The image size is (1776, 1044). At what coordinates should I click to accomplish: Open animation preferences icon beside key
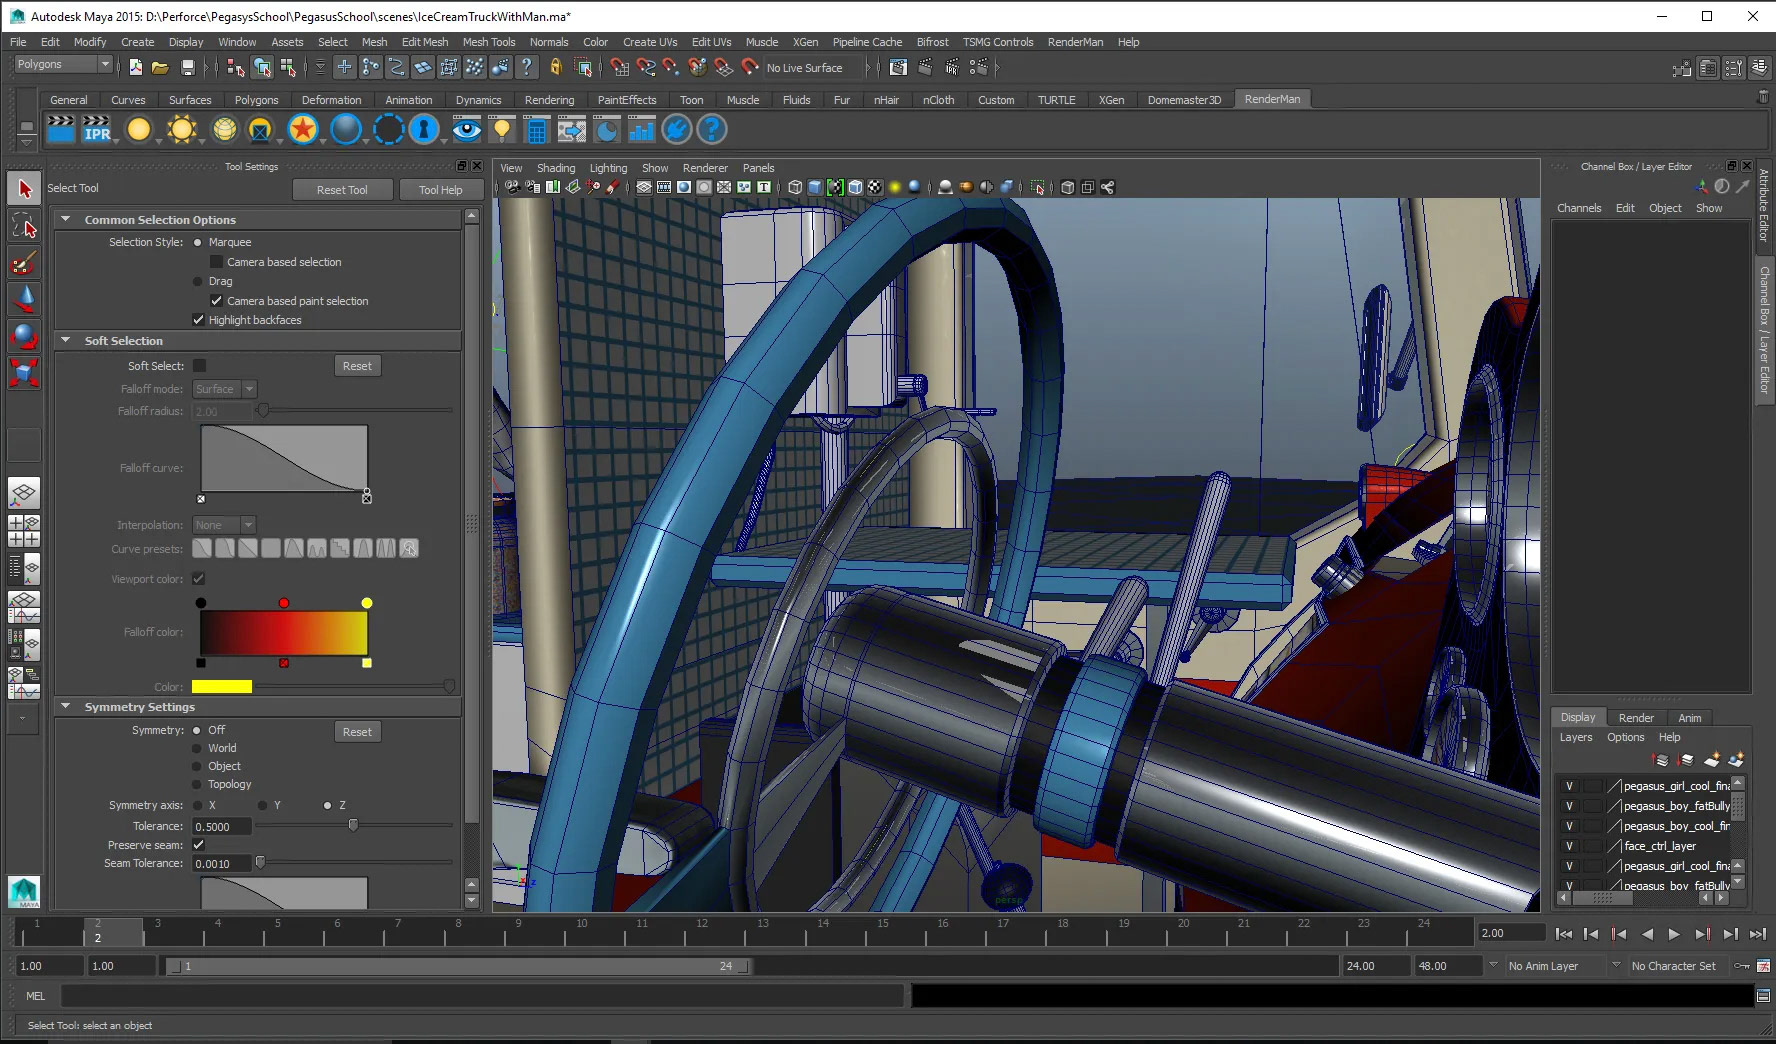pos(1763,966)
